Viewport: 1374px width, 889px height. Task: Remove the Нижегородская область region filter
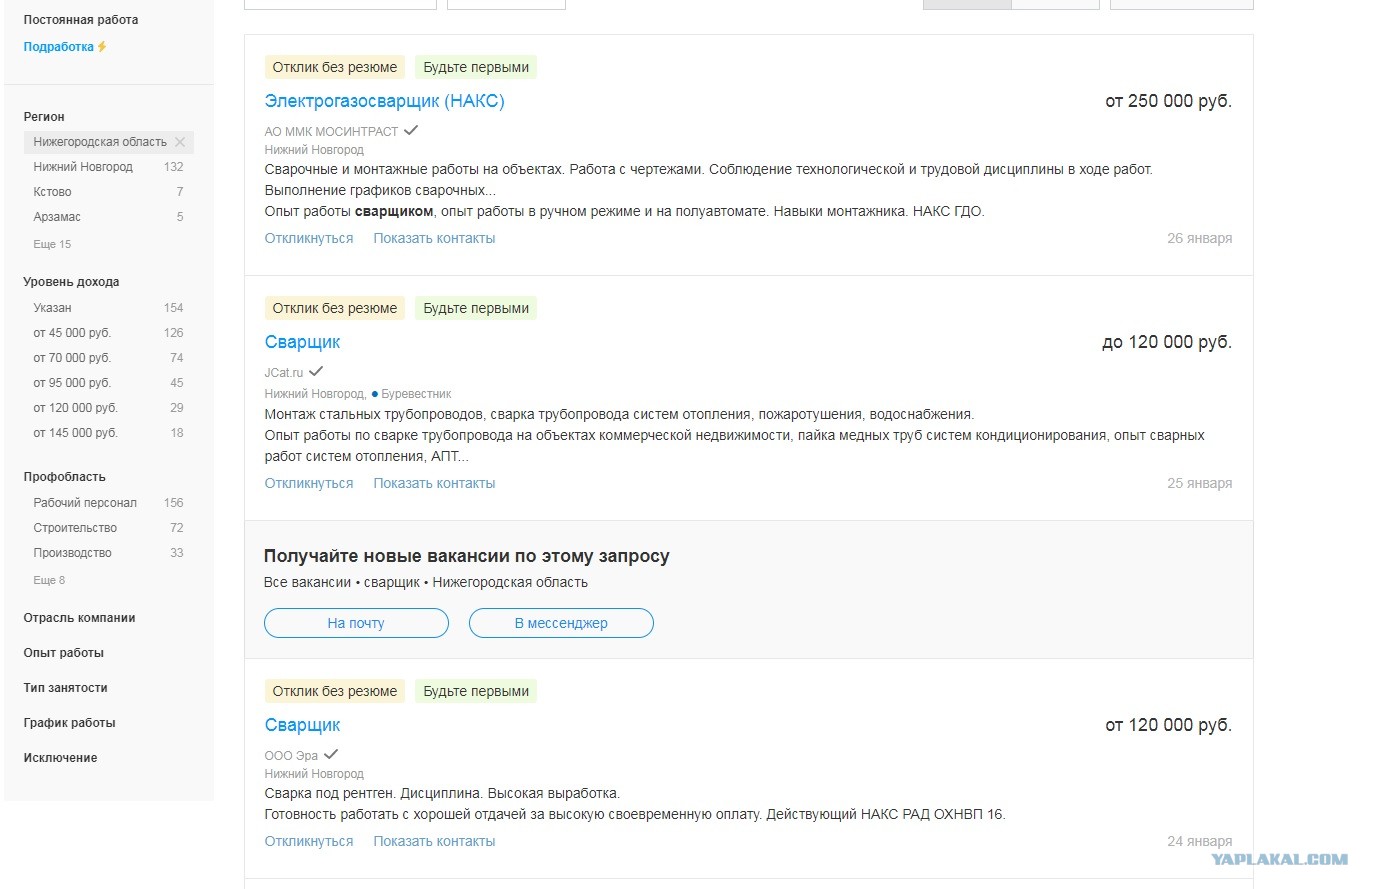pos(180,142)
